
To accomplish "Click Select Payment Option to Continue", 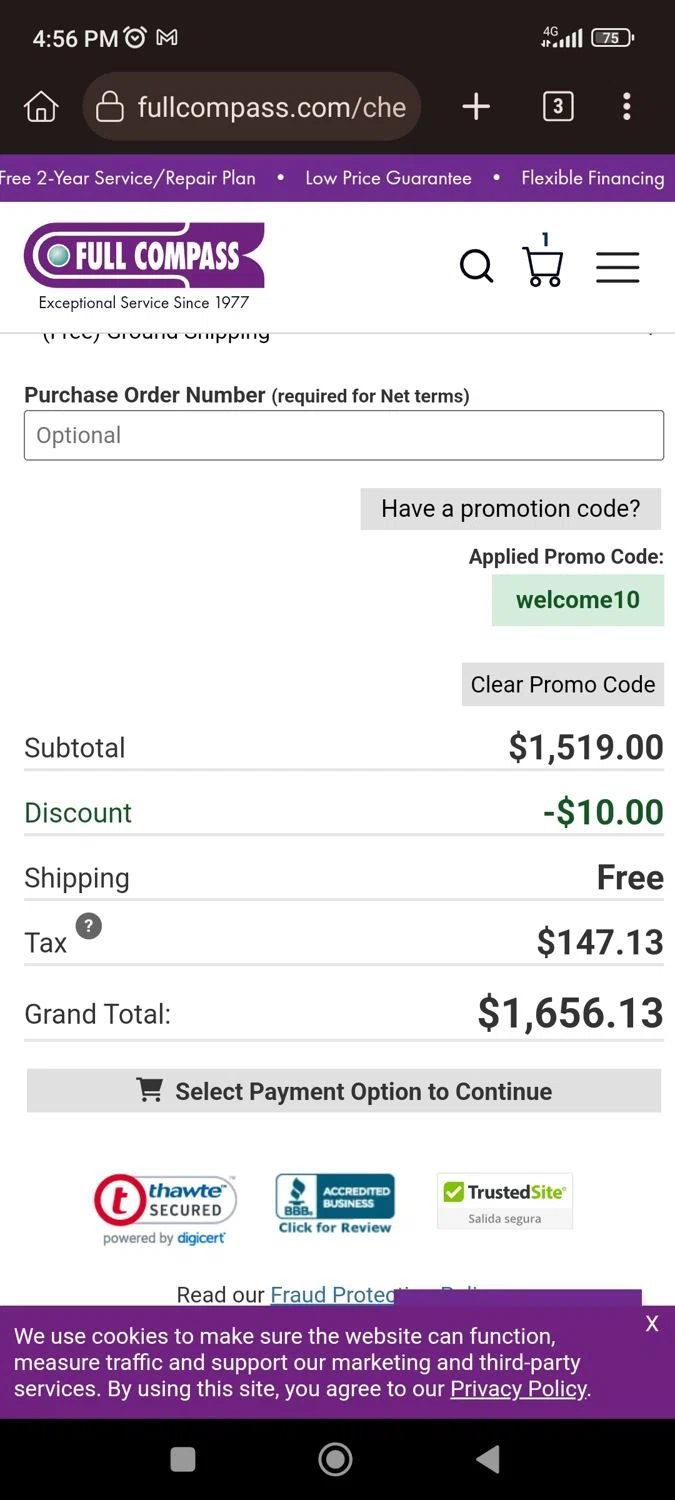I will [344, 1091].
